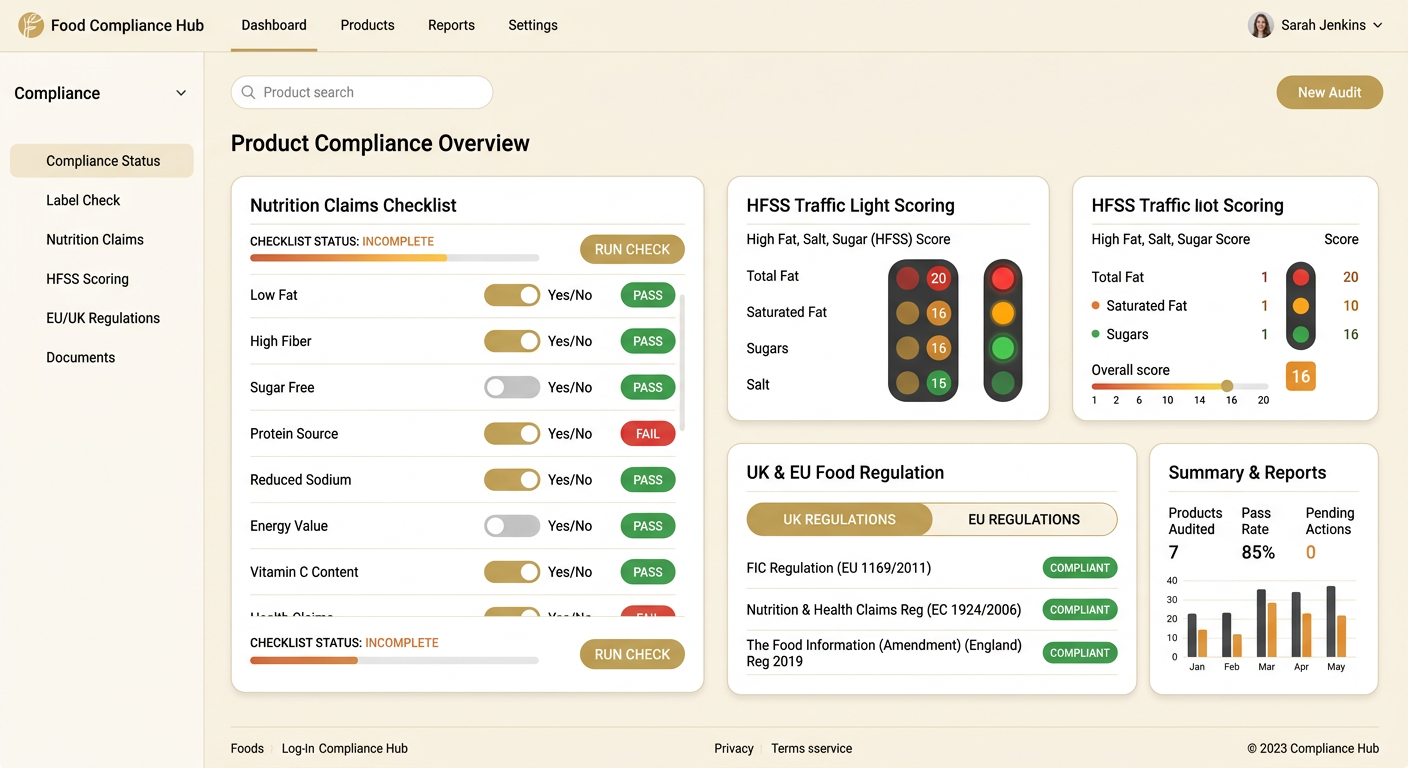Screen dimensions: 1408x768
Task: Click the New Audit button
Action: 1329,92
